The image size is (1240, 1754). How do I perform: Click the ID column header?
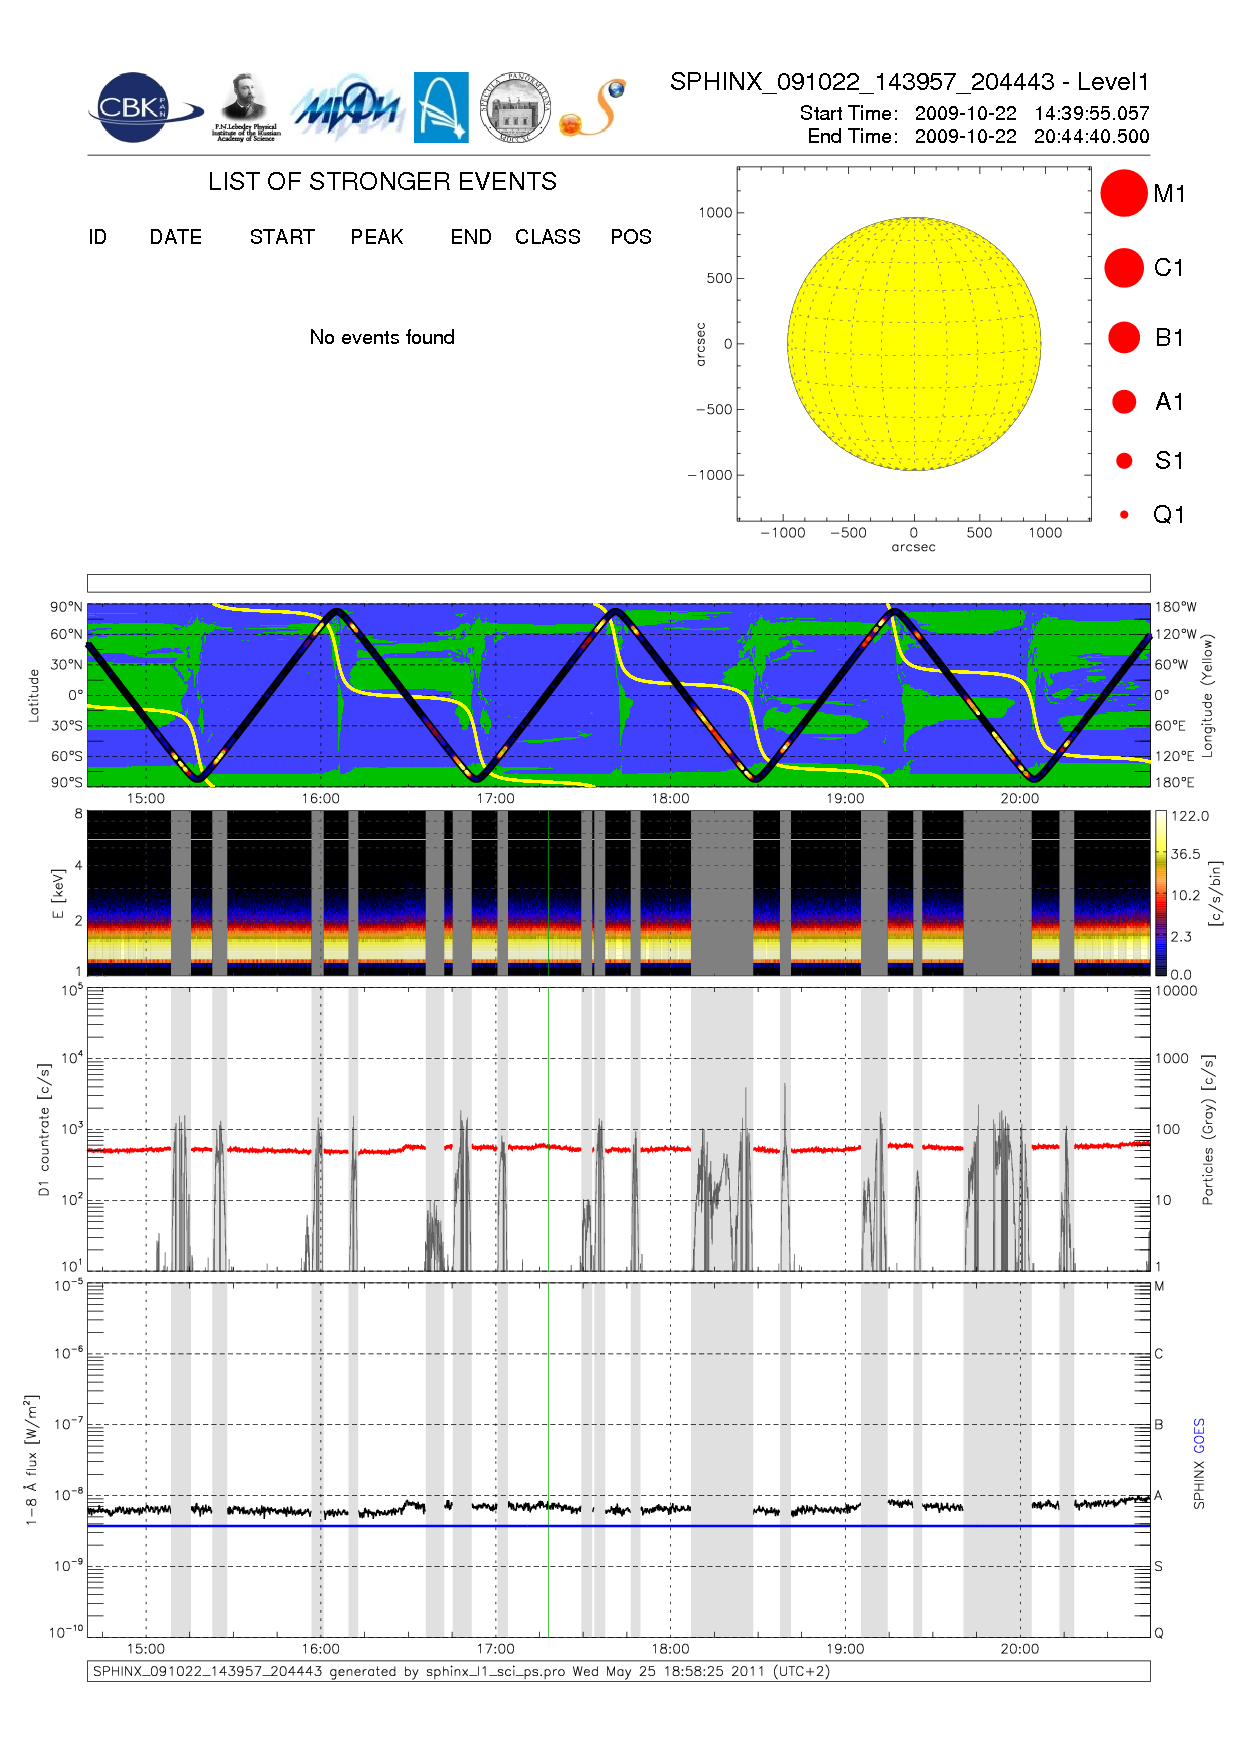click(97, 237)
